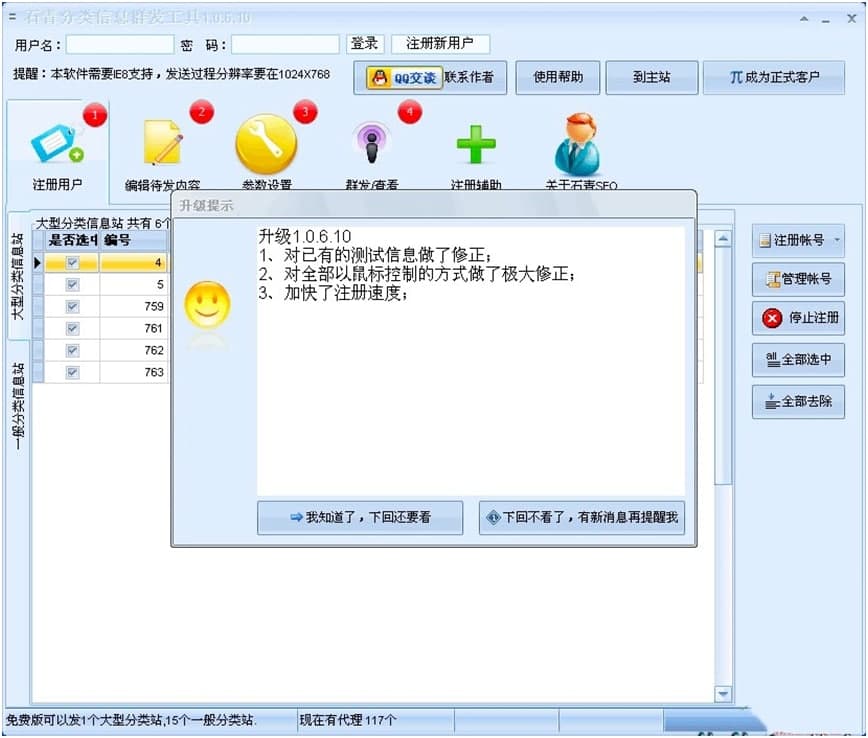The width and height of the screenshot is (868, 738).
Task: Focus the 用户名 input field
Action: coord(120,45)
